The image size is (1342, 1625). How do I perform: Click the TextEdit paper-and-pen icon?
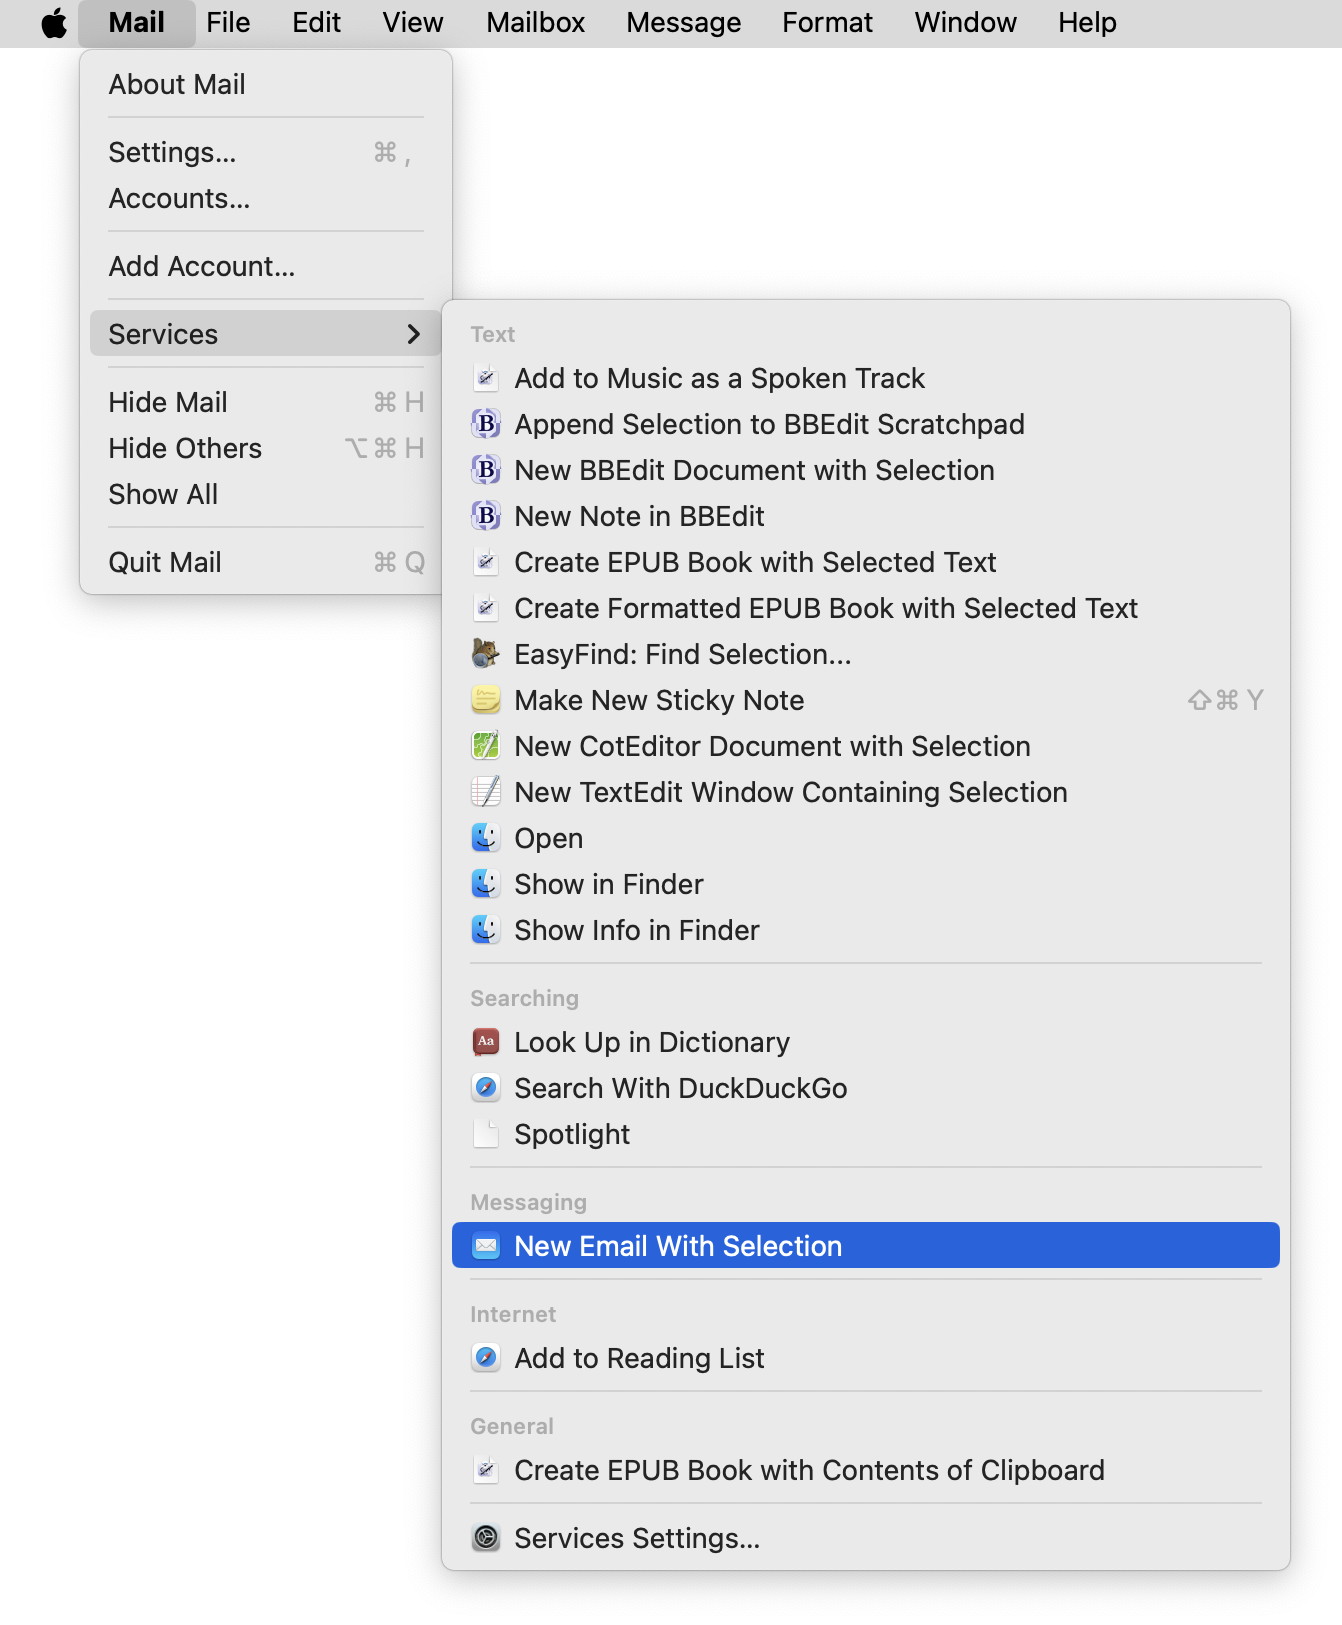[x=486, y=792]
